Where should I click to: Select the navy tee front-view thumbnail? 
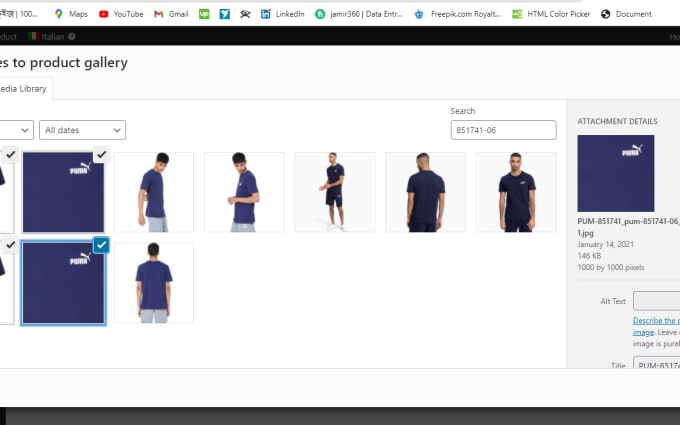pos(516,193)
